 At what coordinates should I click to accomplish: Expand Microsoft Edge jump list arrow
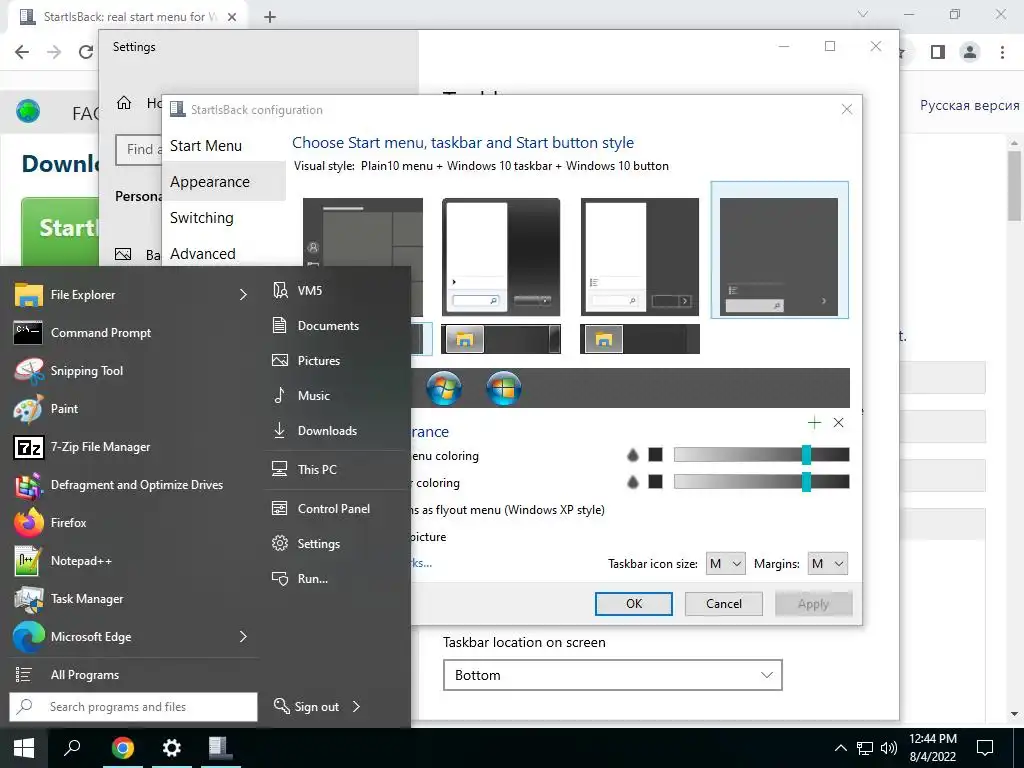244,636
